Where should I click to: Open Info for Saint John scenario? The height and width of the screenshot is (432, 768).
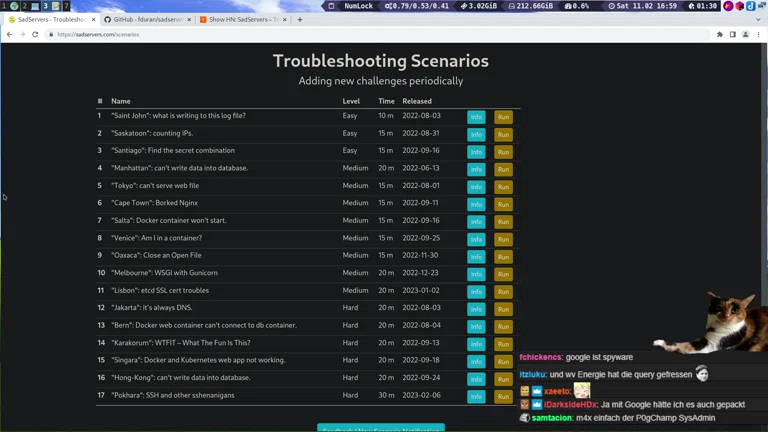tap(476, 117)
